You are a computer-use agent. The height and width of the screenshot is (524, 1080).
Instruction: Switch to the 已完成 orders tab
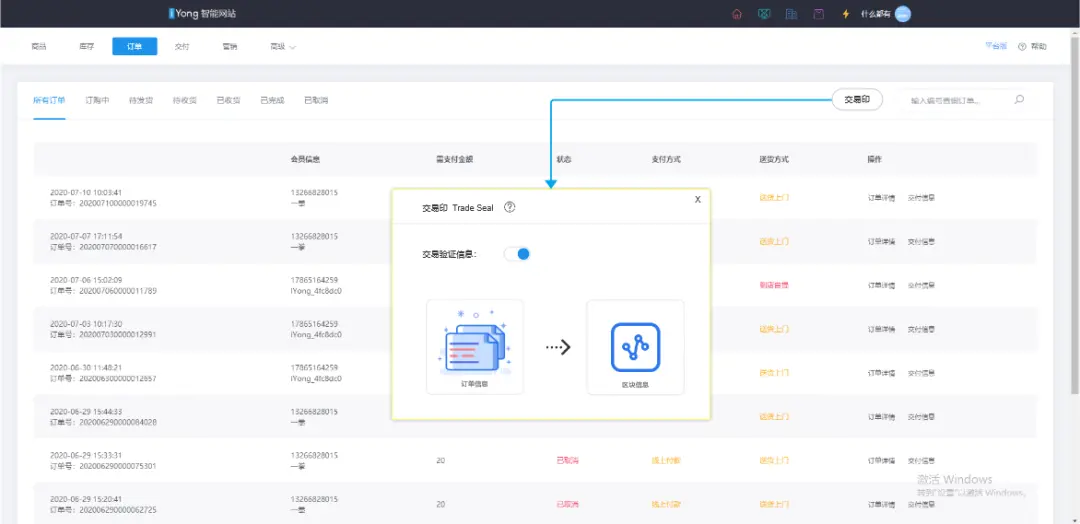(x=272, y=101)
